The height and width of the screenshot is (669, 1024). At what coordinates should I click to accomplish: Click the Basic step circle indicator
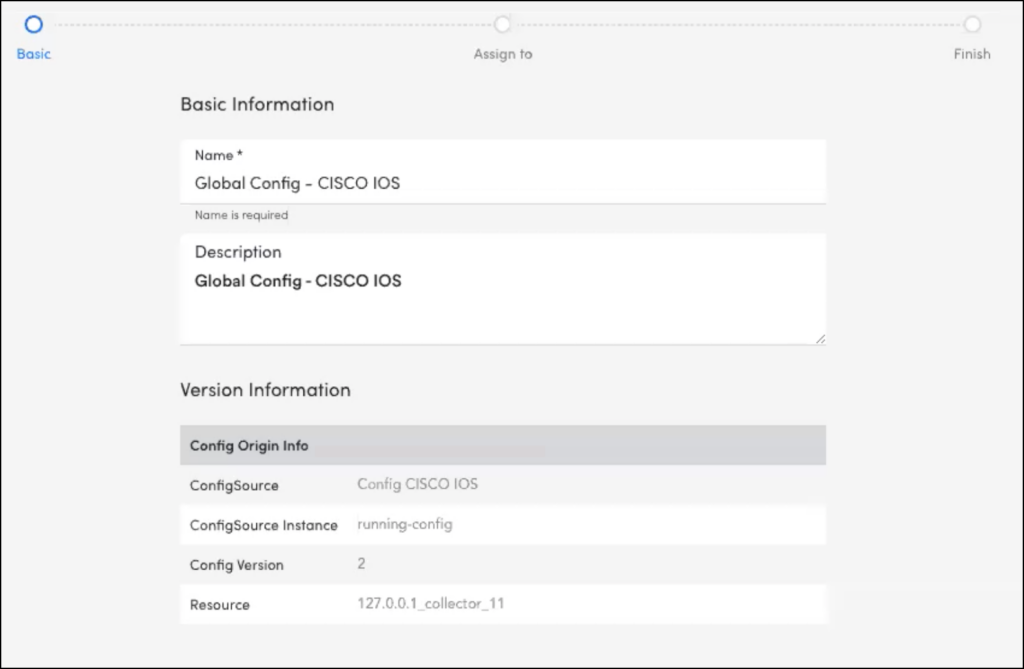click(x=34, y=24)
